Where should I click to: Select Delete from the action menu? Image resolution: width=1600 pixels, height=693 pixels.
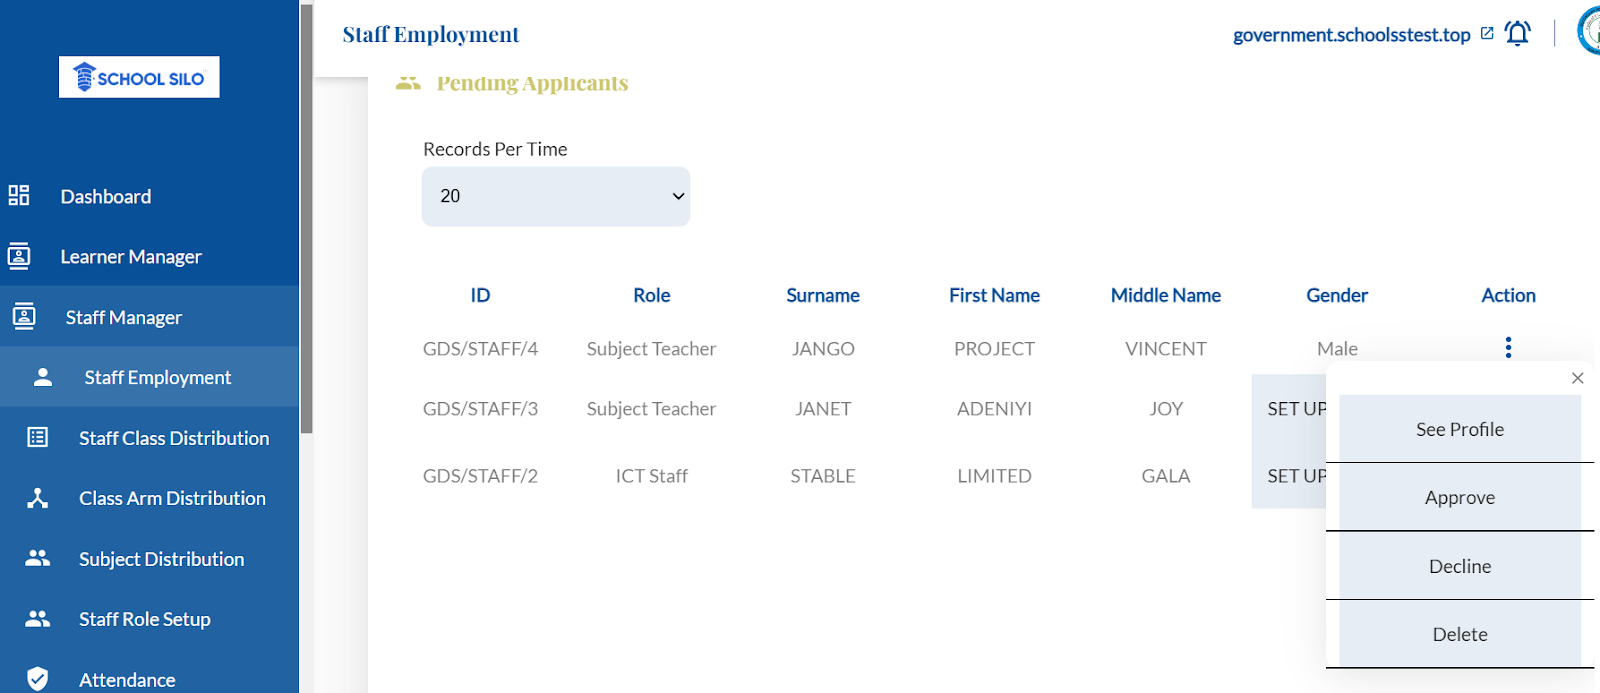1459,634
